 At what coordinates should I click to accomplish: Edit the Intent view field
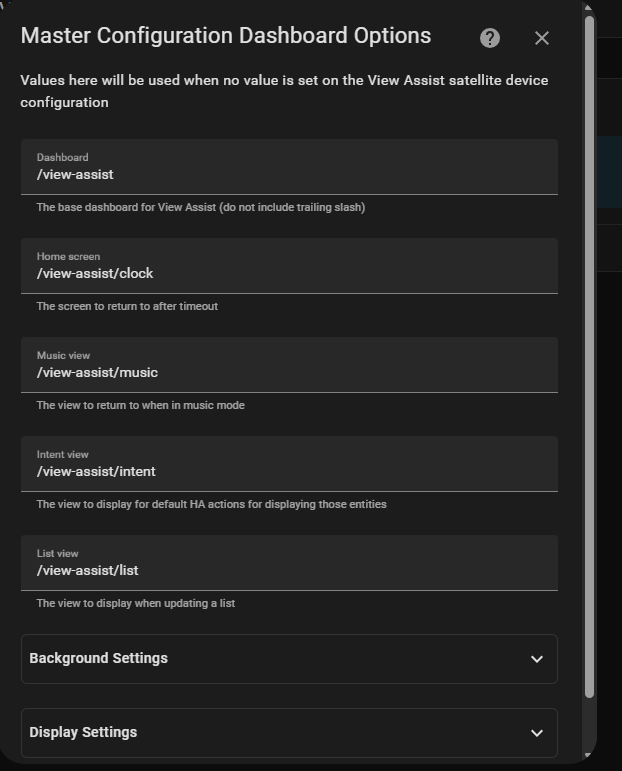289,464
